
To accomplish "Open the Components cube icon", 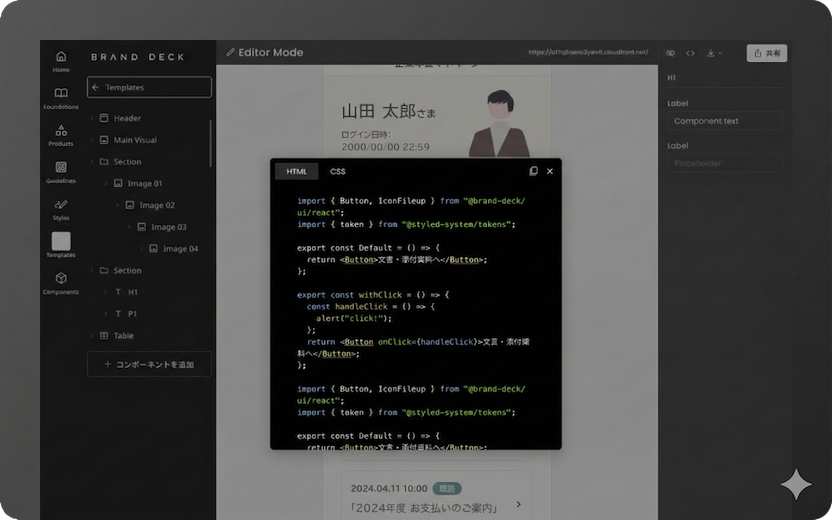I will coord(61,282).
